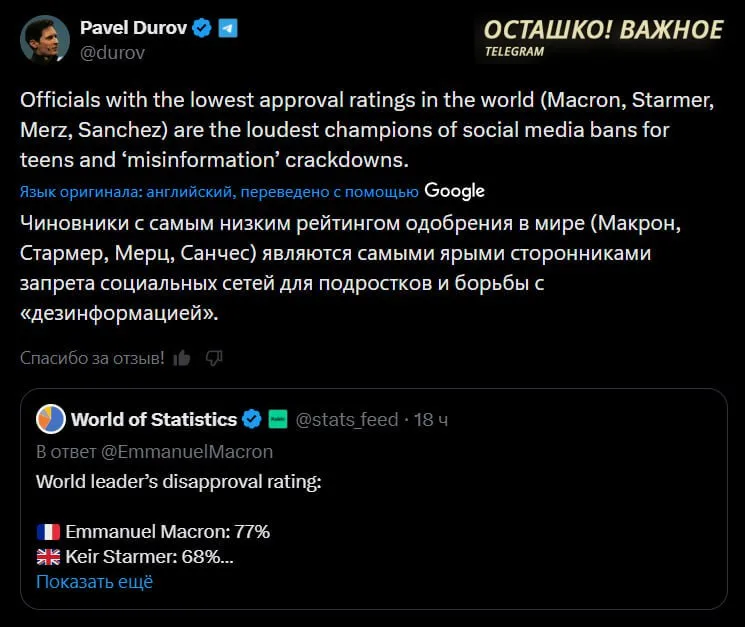
Task: Click the World of Statistics pie-chart avatar
Action: 50,419
